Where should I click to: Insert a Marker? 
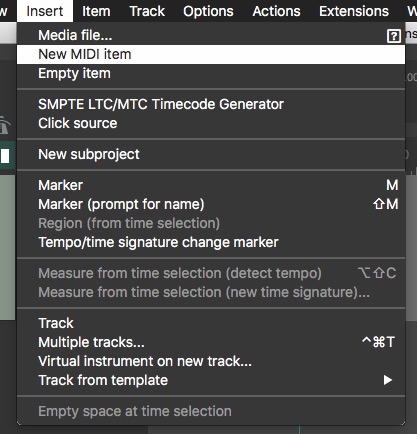coord(211,185)
